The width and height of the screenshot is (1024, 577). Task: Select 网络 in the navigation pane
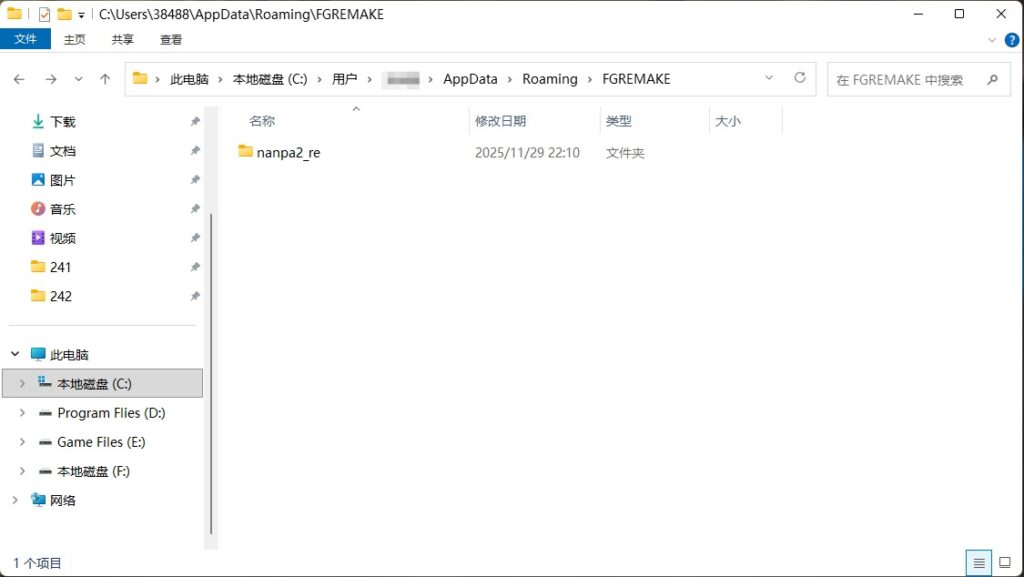[63, 500]
